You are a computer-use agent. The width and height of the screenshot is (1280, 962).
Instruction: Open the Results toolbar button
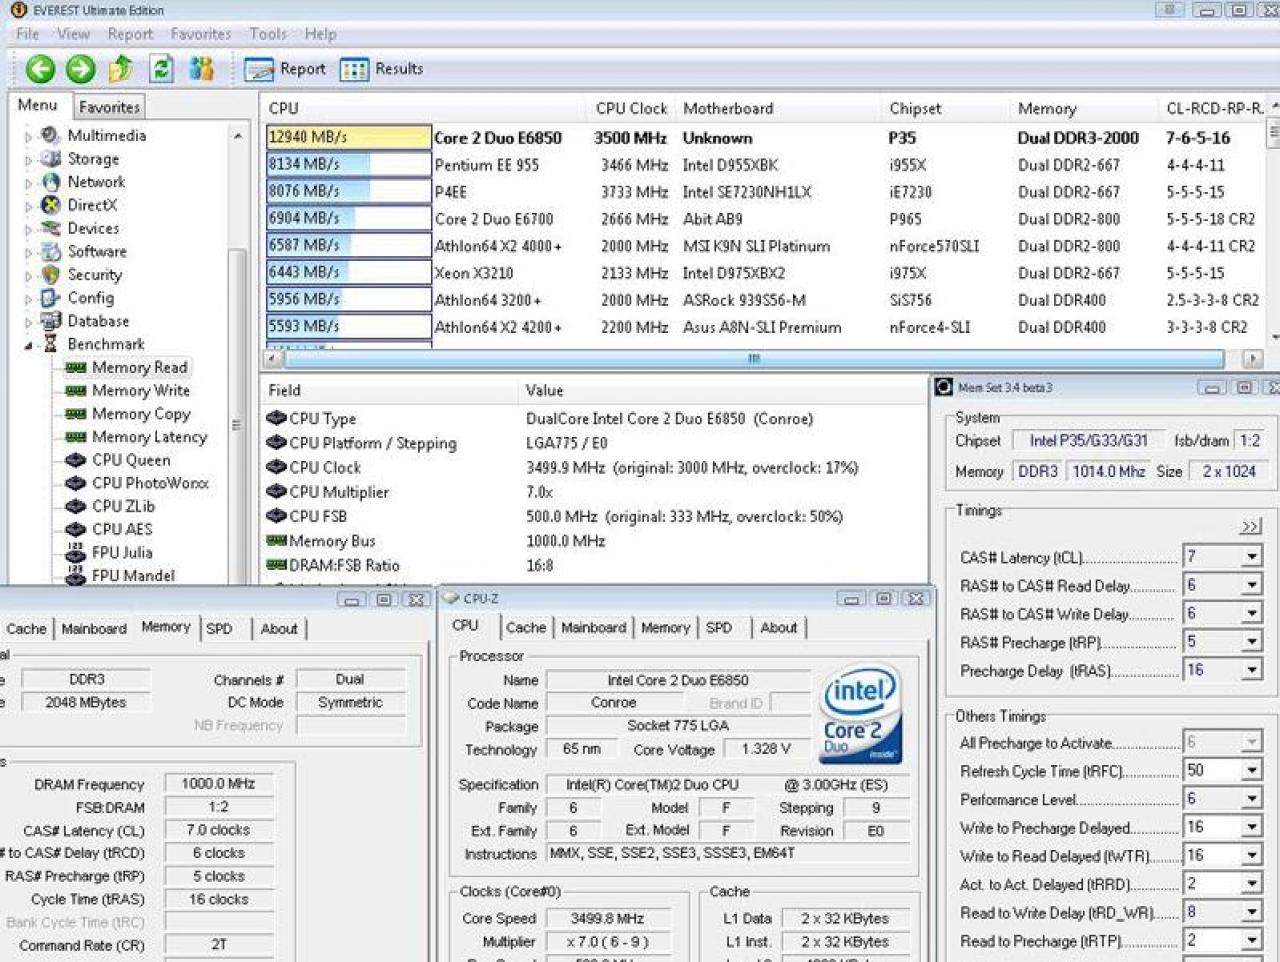tap(381, 69)
